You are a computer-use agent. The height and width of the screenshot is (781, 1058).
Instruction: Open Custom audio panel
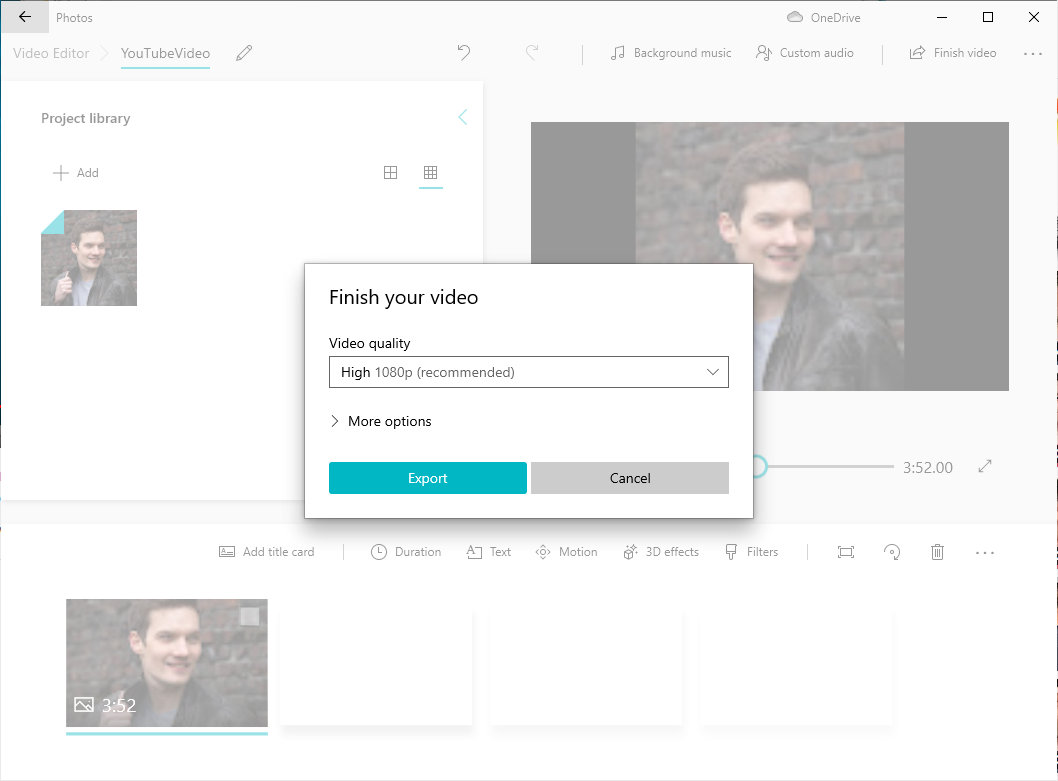(x=805, y=53)
